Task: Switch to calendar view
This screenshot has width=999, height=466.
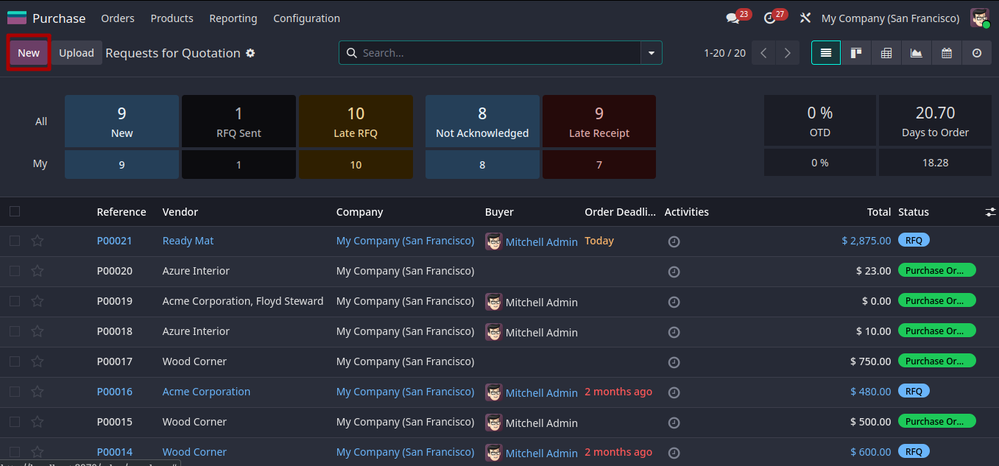Action: (x=947, y=53)
